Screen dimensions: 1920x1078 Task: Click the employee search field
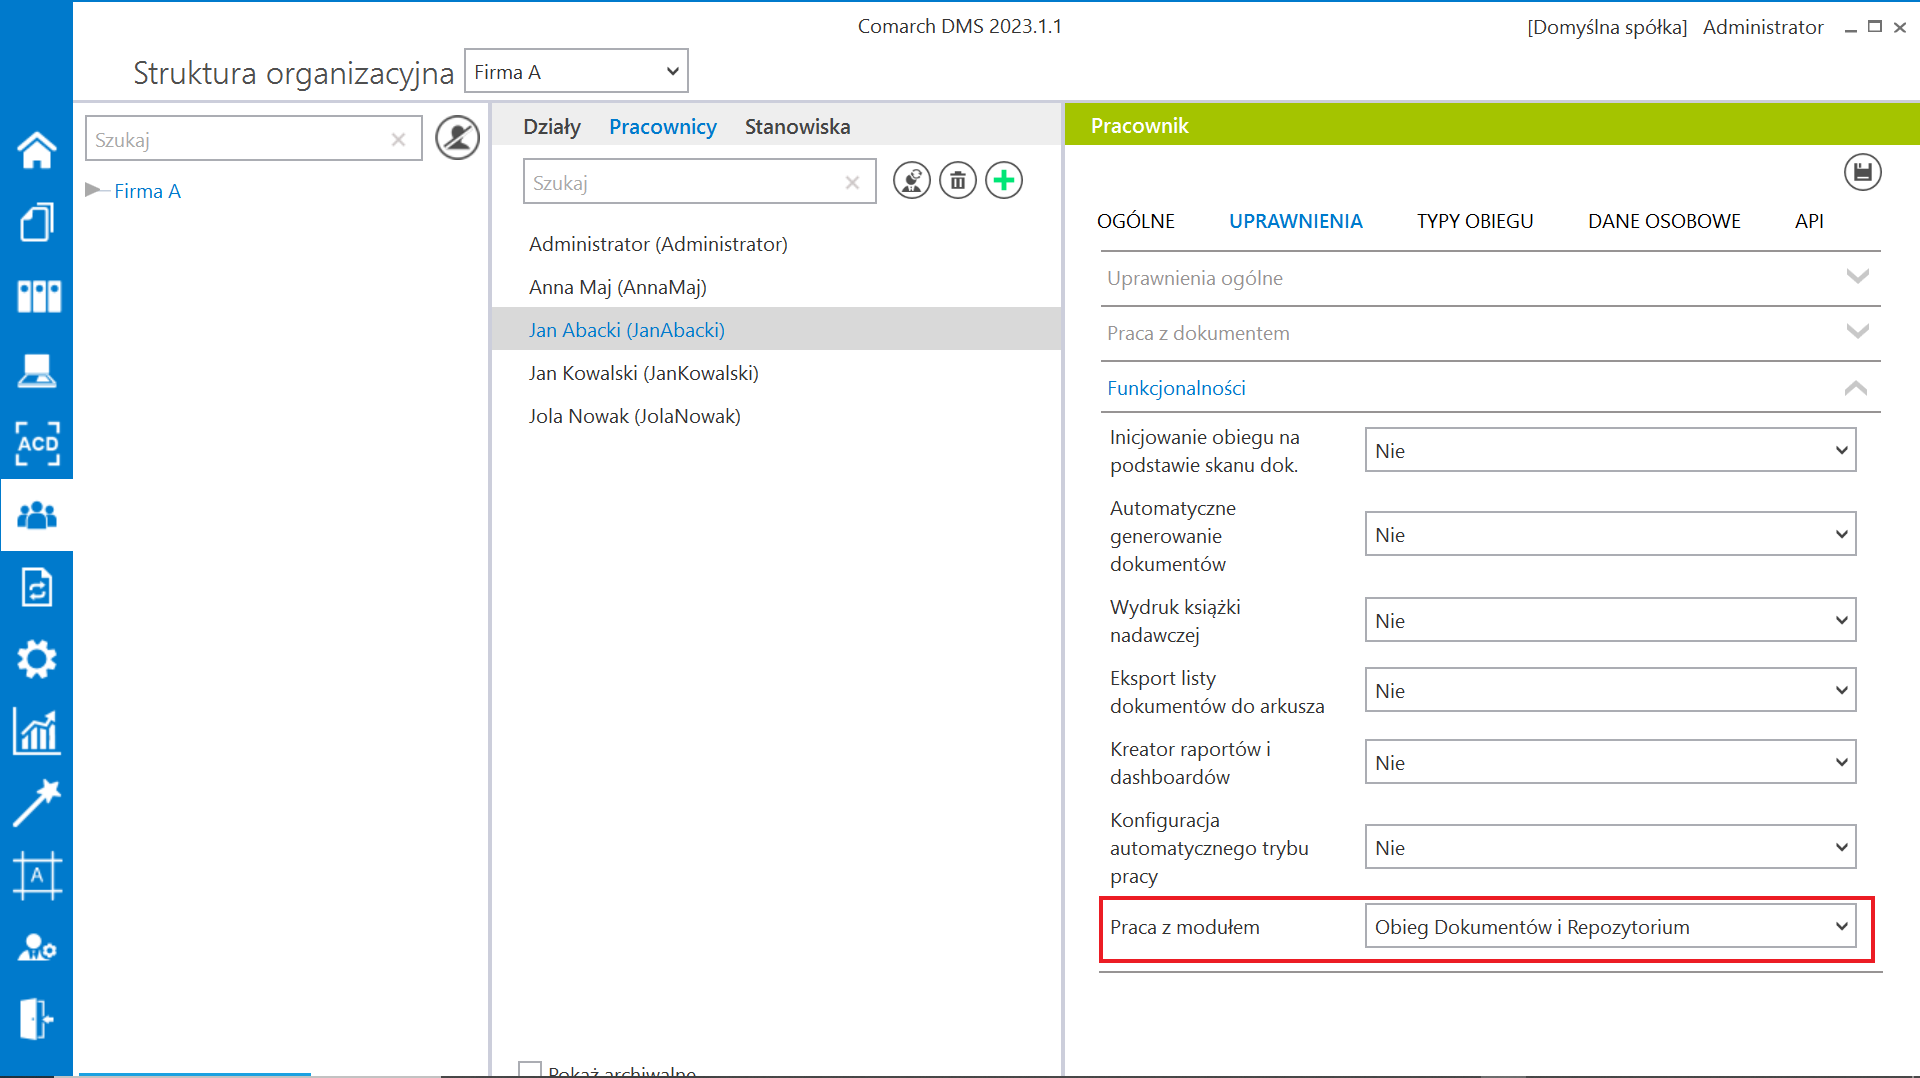click(685, 183)
